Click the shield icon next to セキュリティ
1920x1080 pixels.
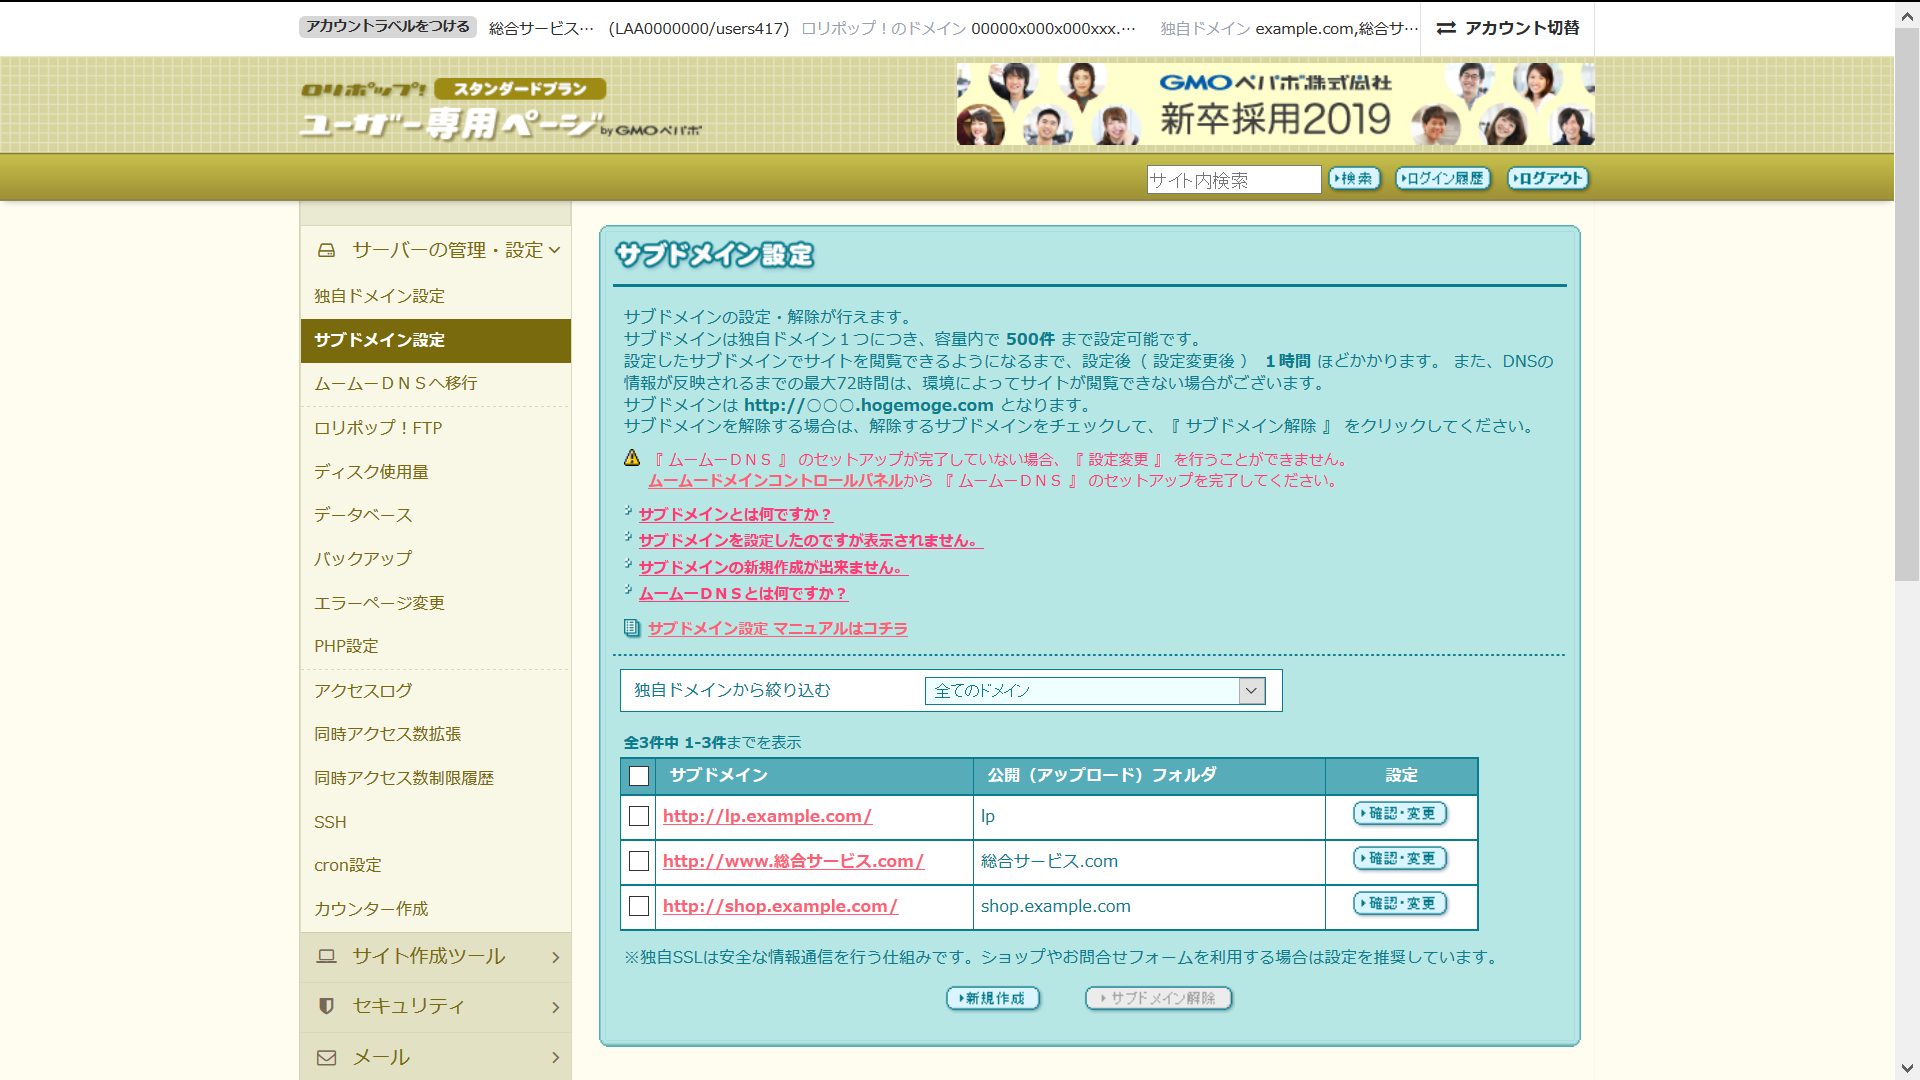click(x=326, y=1006)
